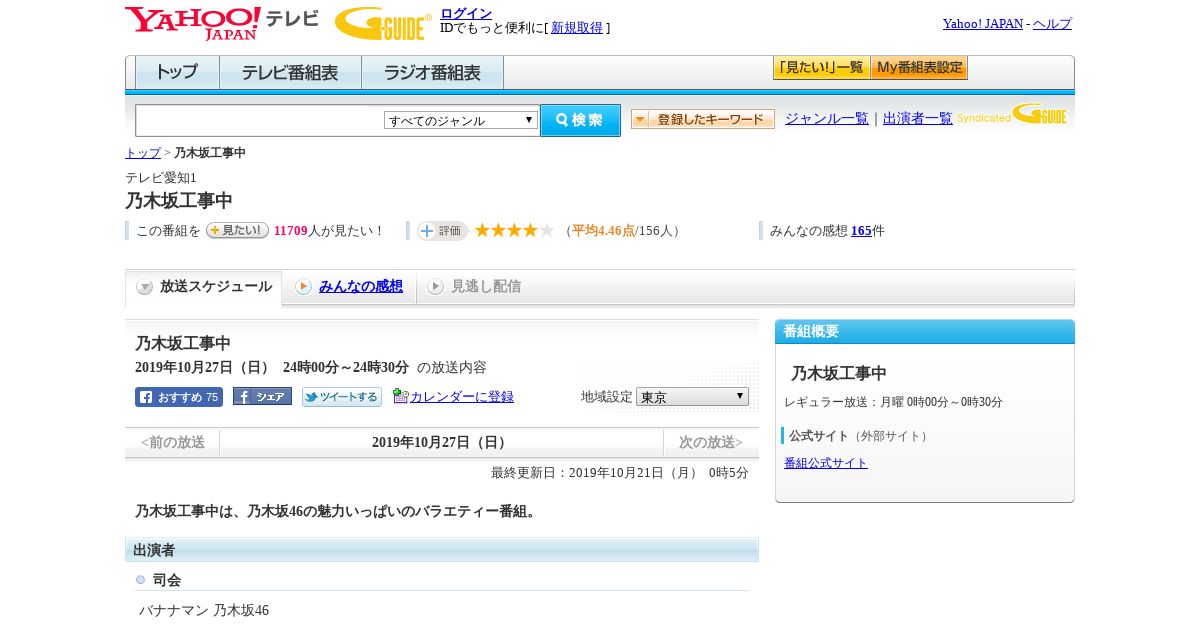Viewport: 1200px width, 630px height.
Task: Open the 地域設定 東京 region dropdown
Action: [692, 397]
